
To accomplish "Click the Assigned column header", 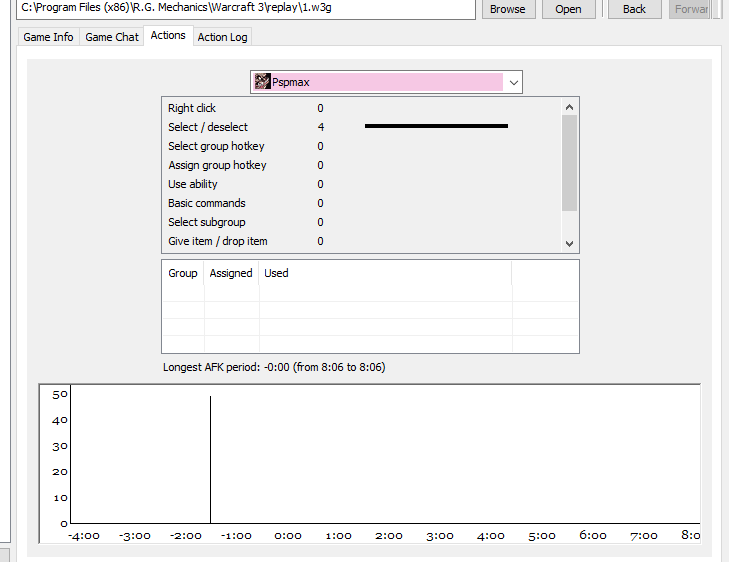I will (231, 273).
